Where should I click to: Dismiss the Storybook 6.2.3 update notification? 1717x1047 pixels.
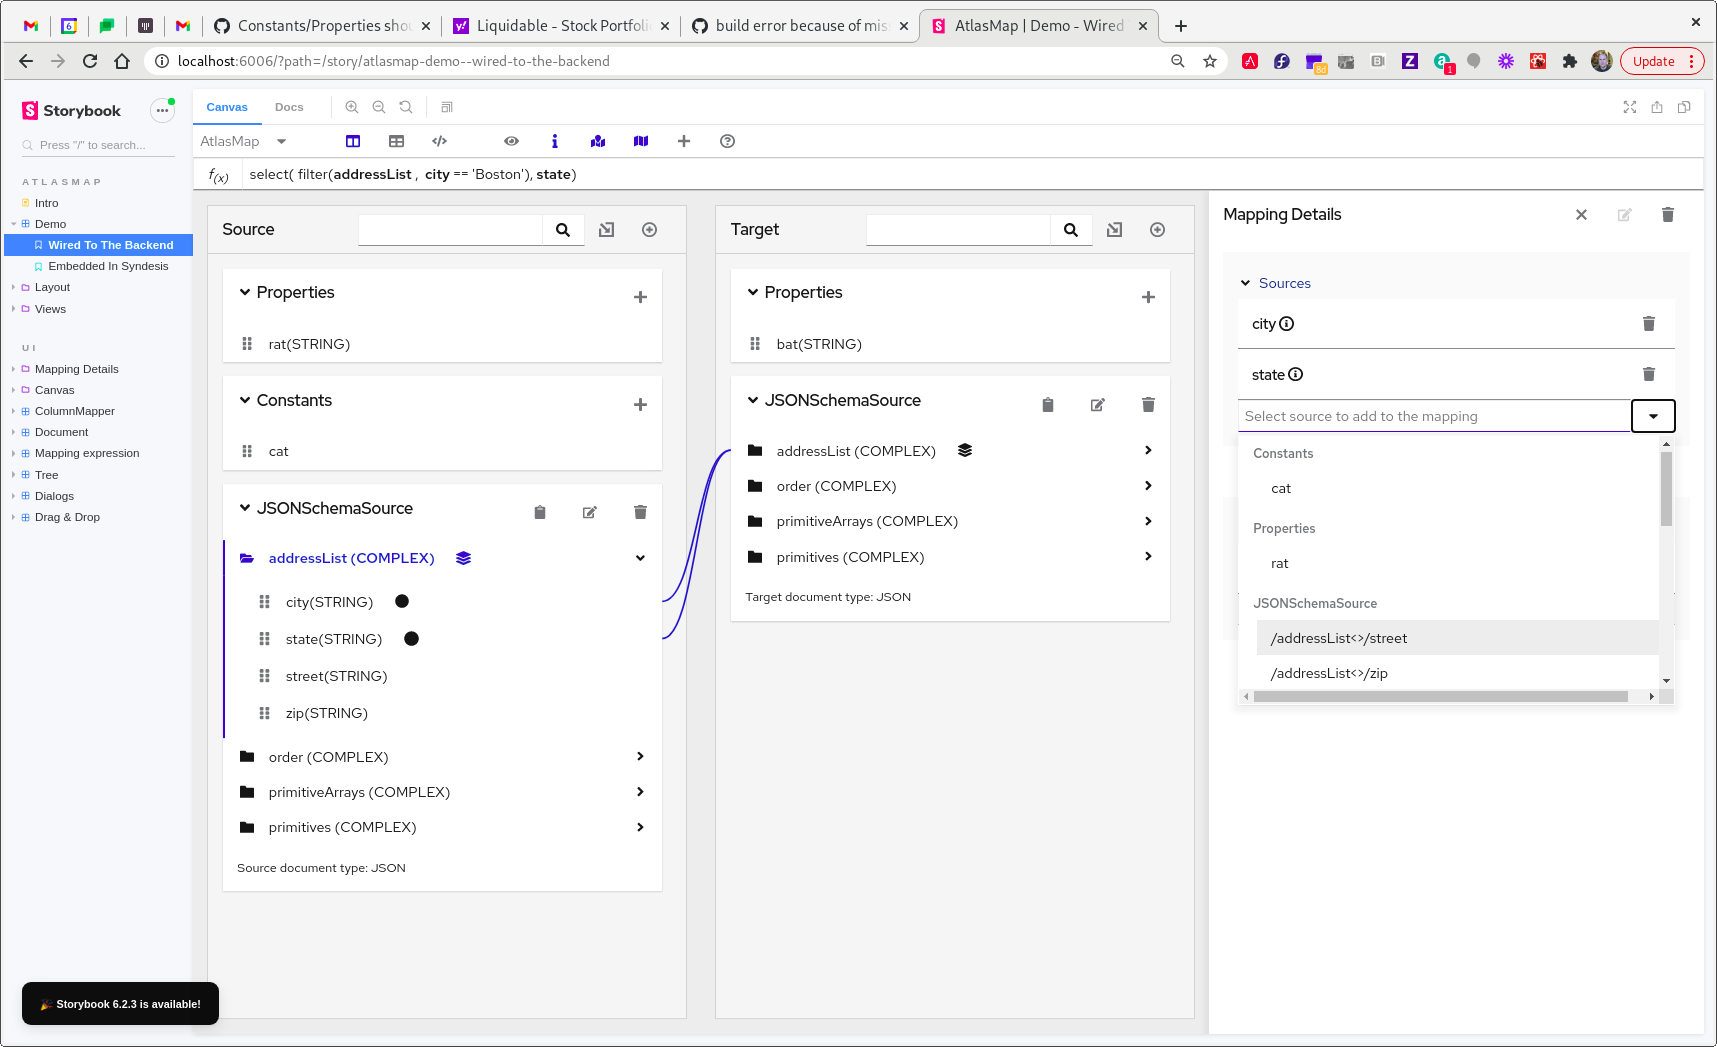tap(120, 1003)
